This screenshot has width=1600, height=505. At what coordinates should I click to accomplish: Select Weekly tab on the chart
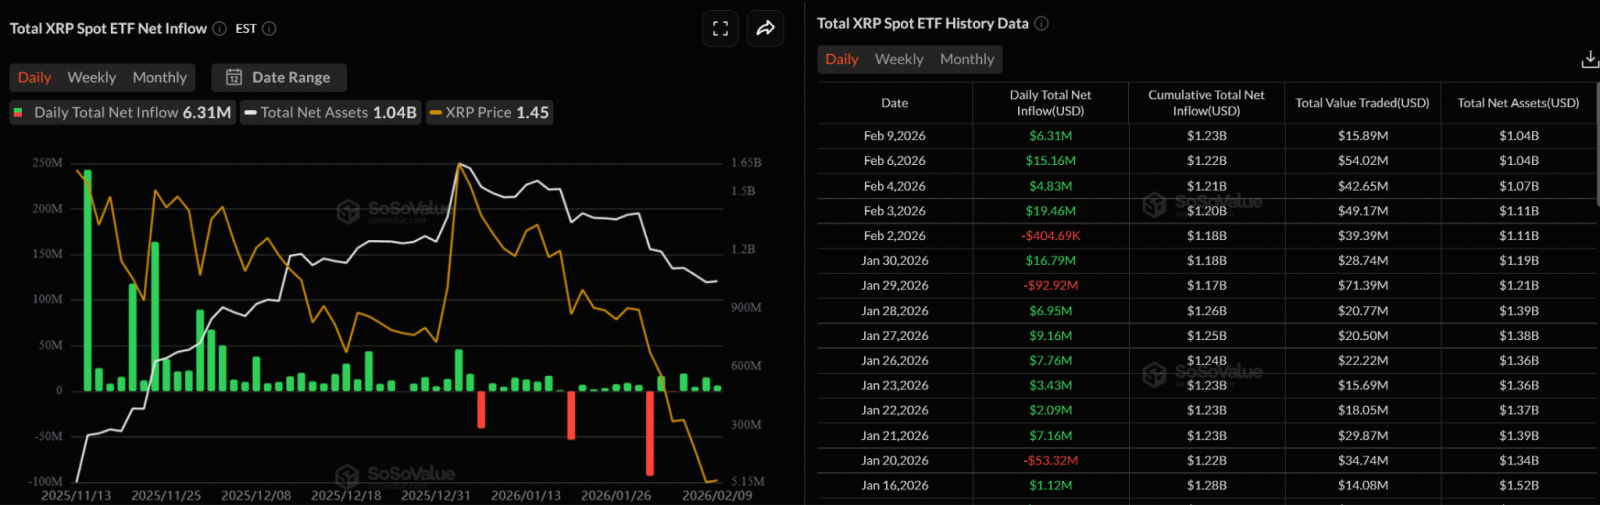pyautogui.click(x=91, y=77)
